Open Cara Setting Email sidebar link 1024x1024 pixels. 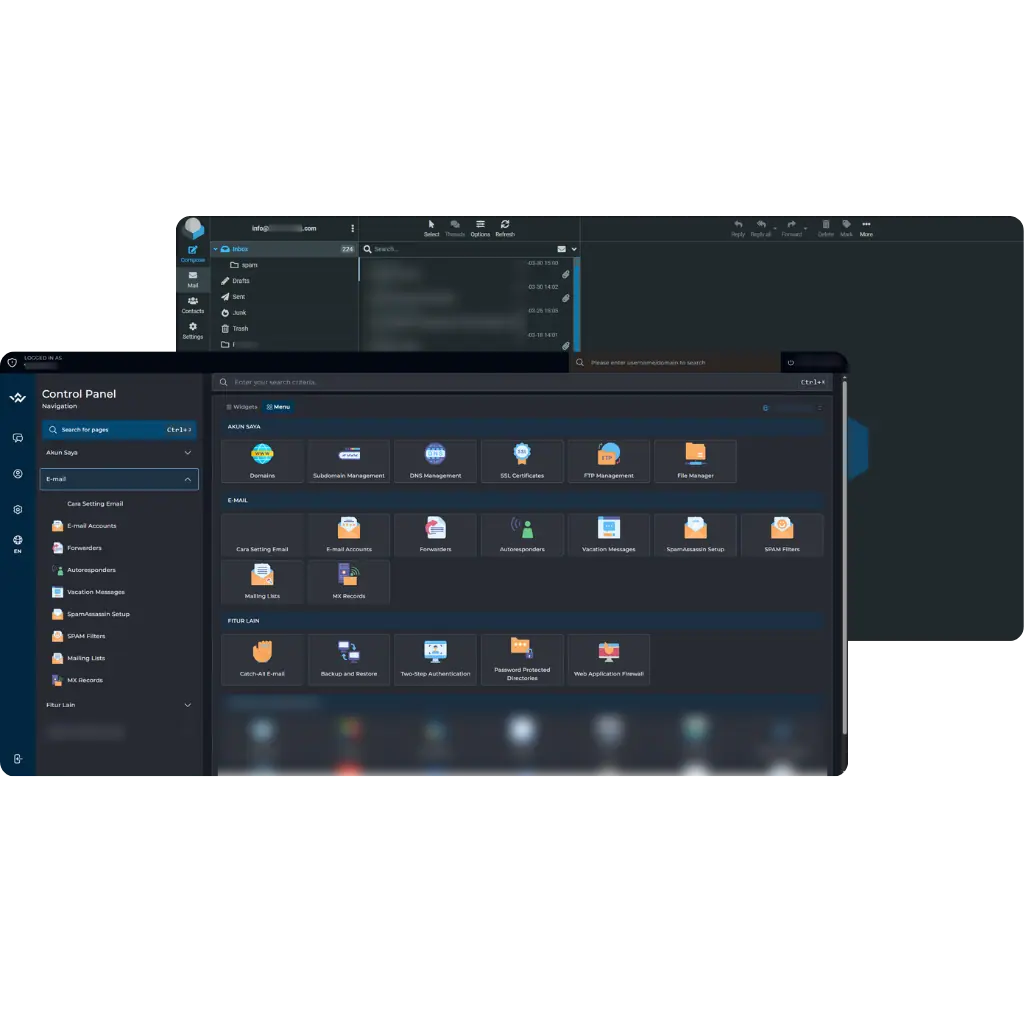click(x=95, y=504)
